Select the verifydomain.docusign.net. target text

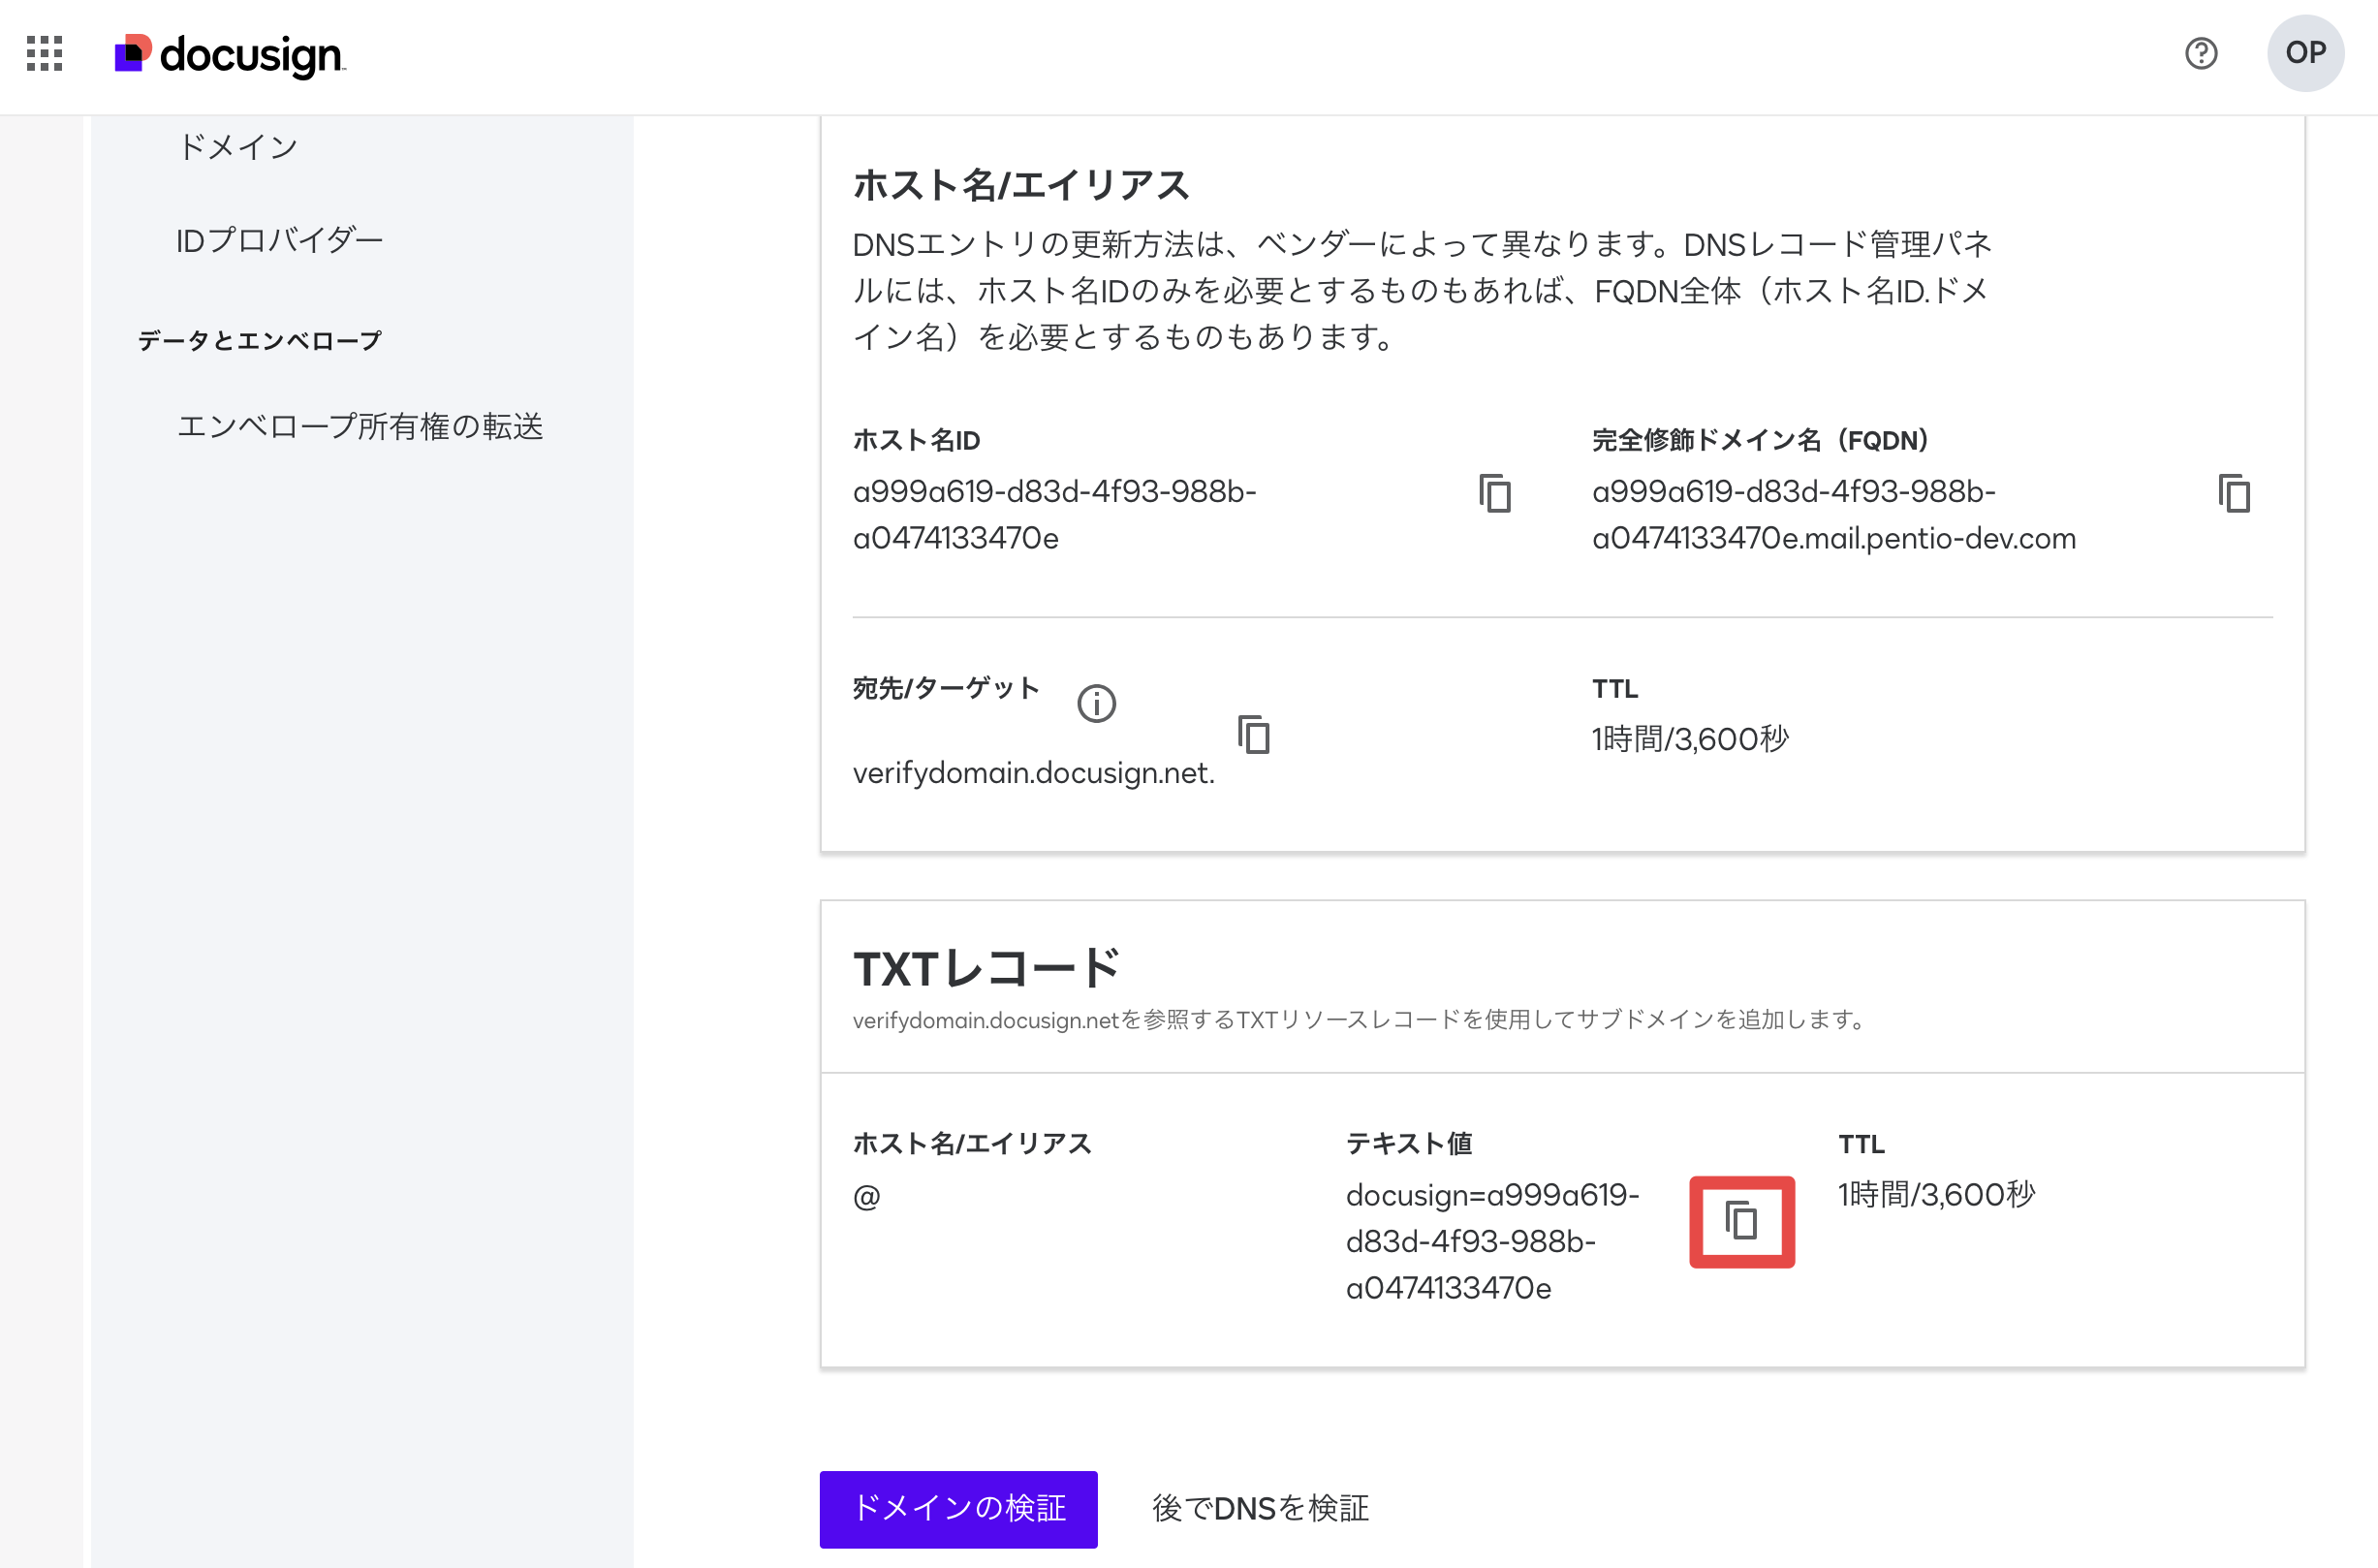click(x=1033, y=772)
